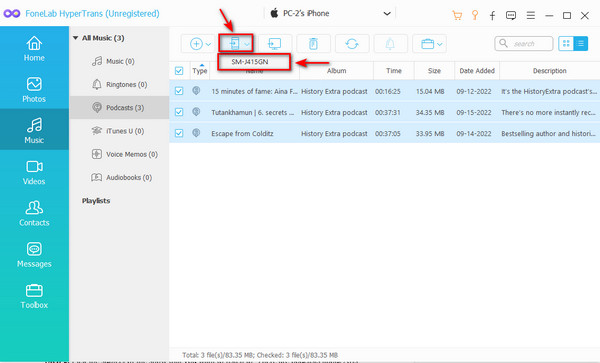
Task: Expand the Add button dropdown arrow
Action: coord(208,44)
